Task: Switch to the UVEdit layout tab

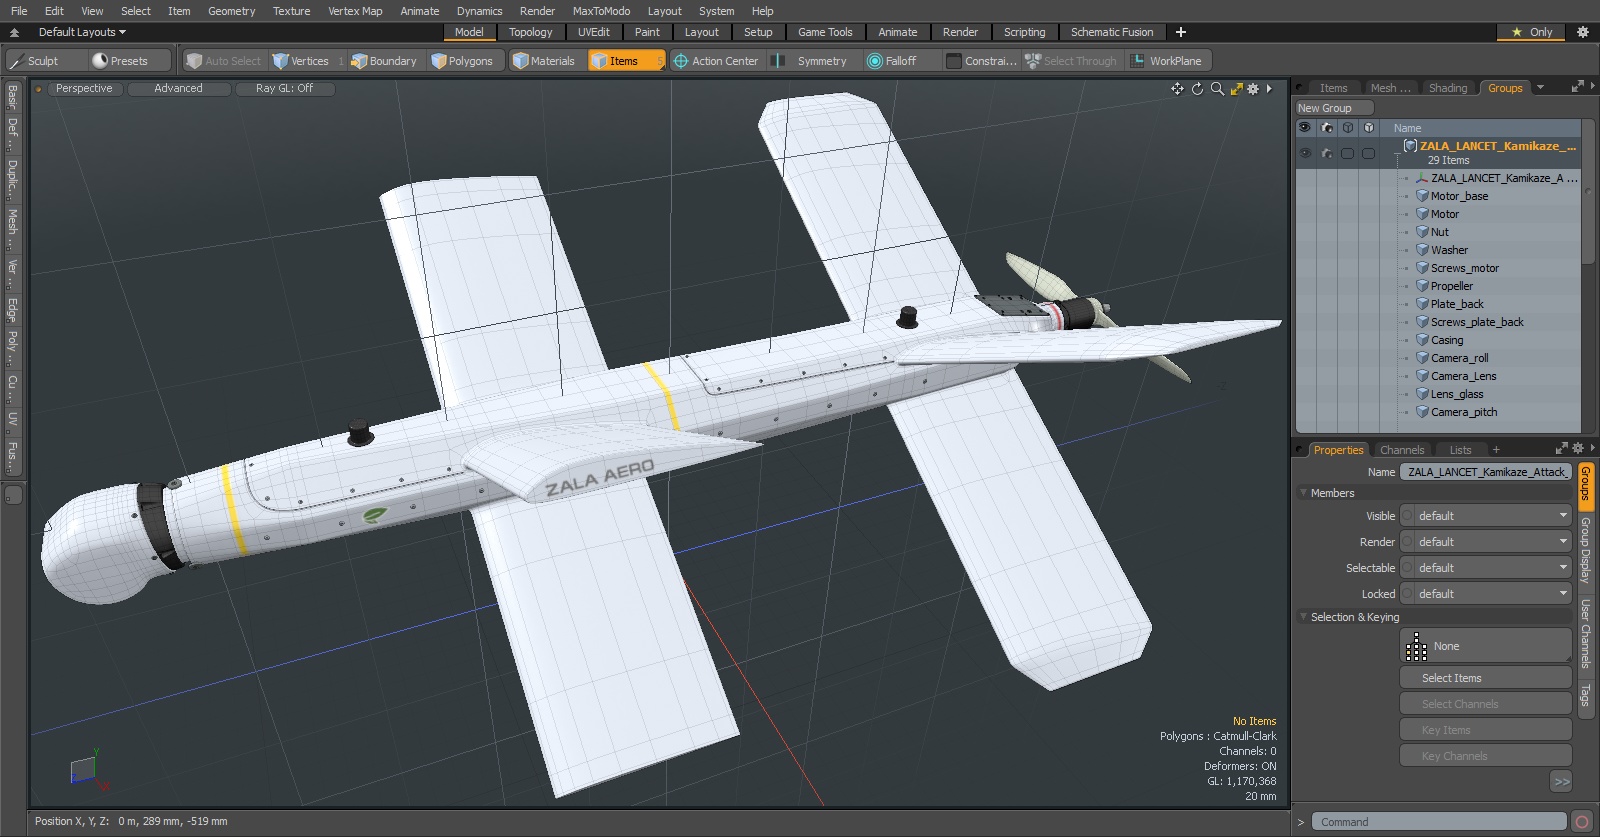Action: 593,32
